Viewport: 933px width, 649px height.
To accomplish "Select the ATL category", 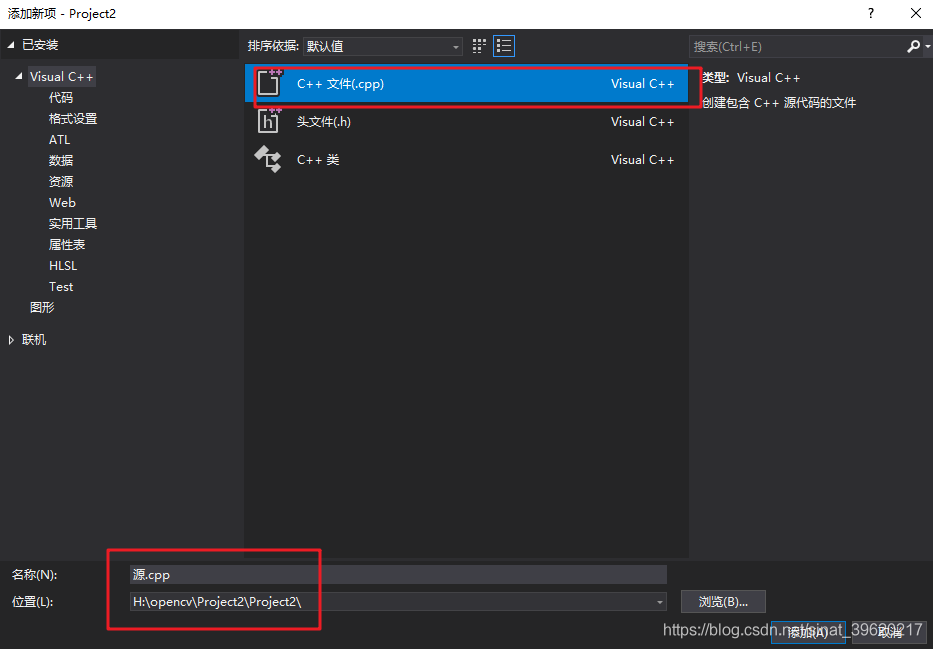I will pyautogui.click(x=59, y=139).
